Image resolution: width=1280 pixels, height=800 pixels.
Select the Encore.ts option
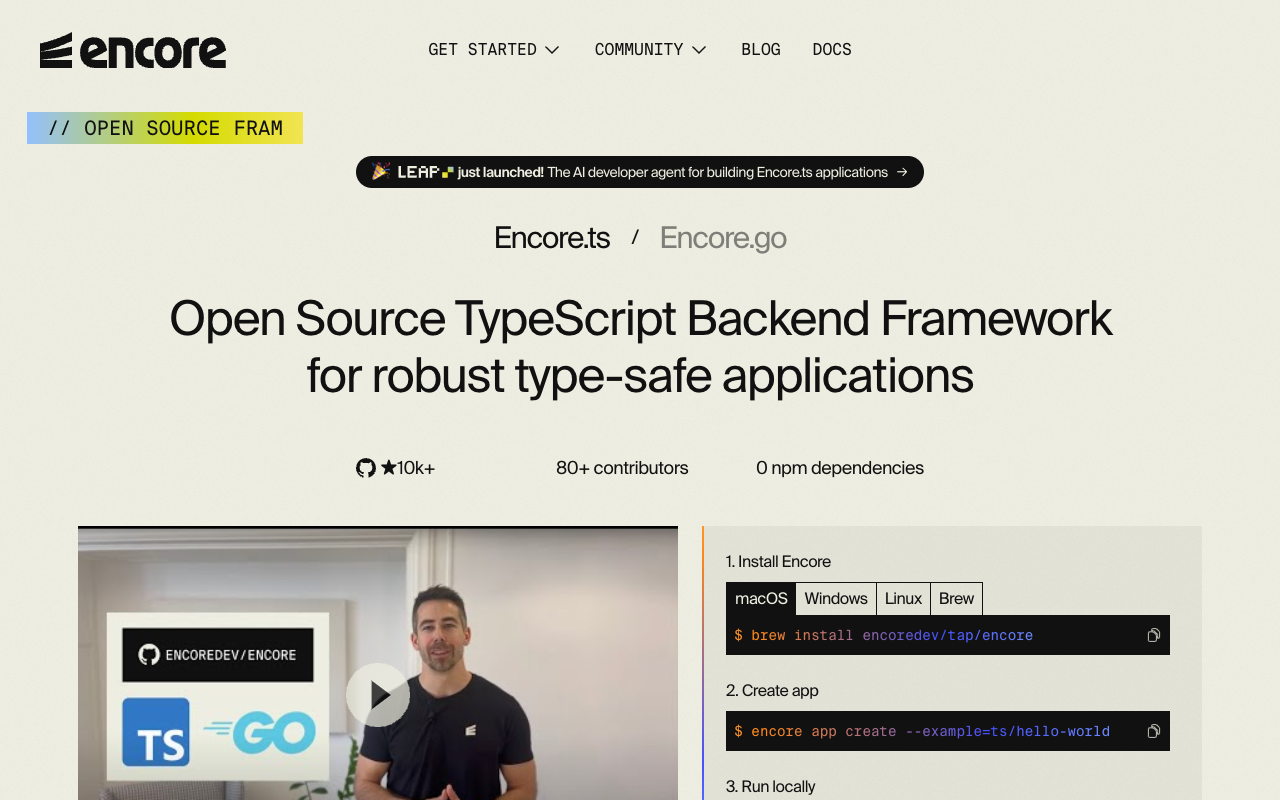[552, 238]
